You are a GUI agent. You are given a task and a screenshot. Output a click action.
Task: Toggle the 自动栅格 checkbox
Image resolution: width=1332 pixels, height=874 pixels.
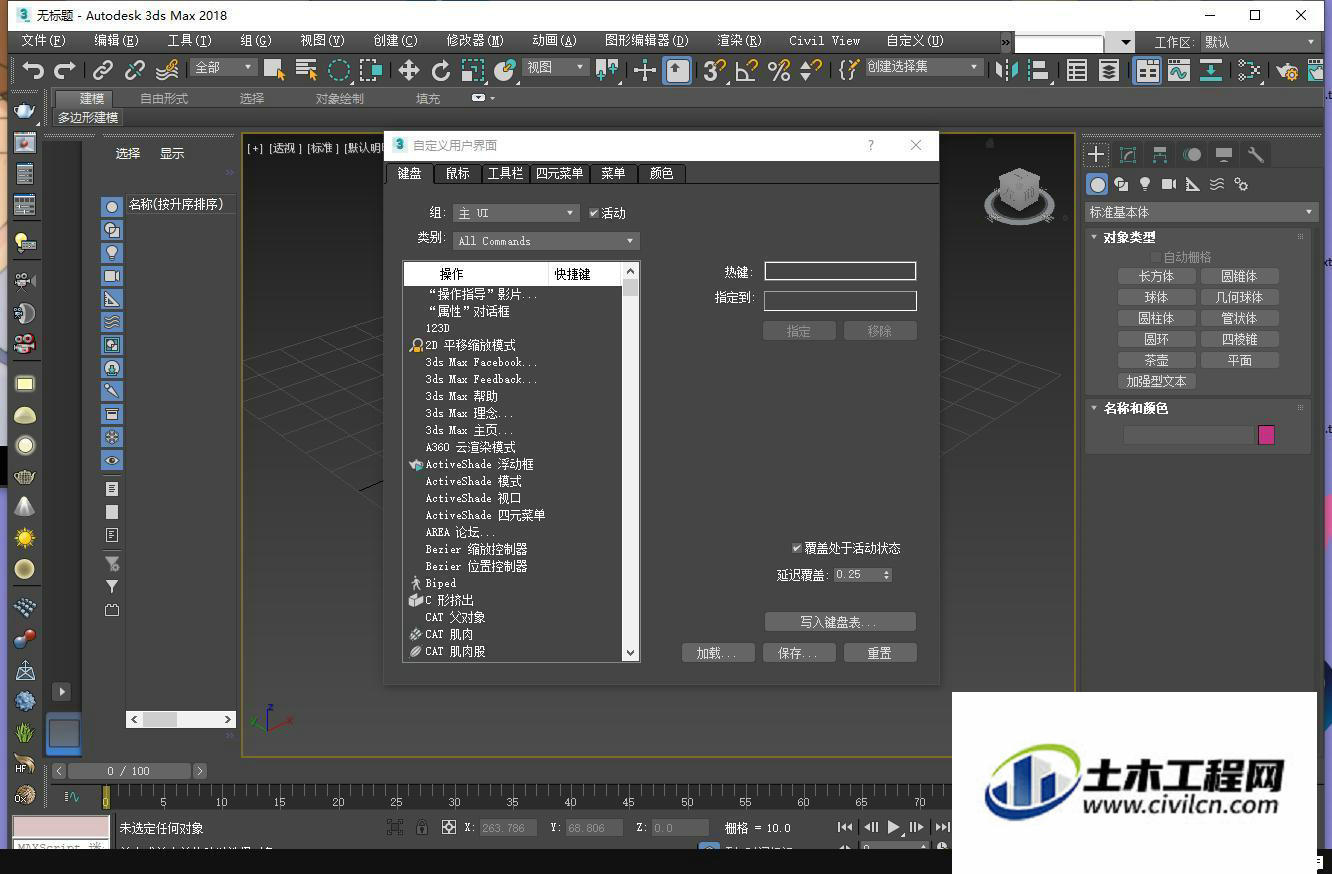click(1156, 257)
